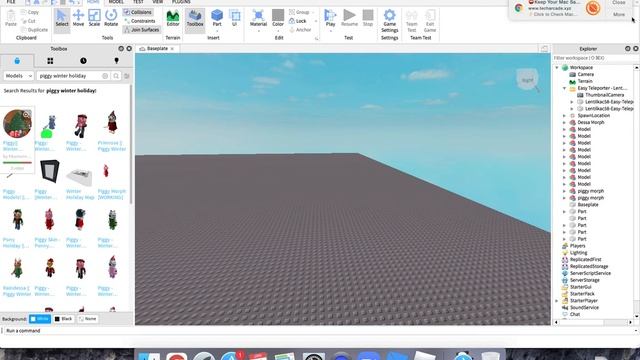The width and height of the screenshot is (640, 360).
Task: Open the Color dropdown arrow
Action: coord(278,31)
